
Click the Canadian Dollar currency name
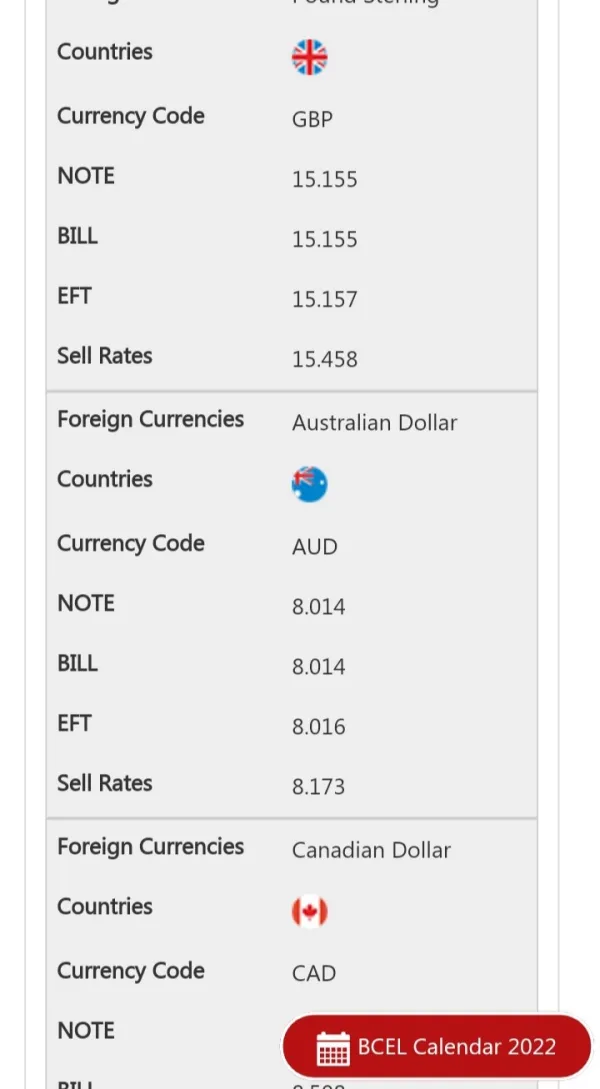point(371,850)
